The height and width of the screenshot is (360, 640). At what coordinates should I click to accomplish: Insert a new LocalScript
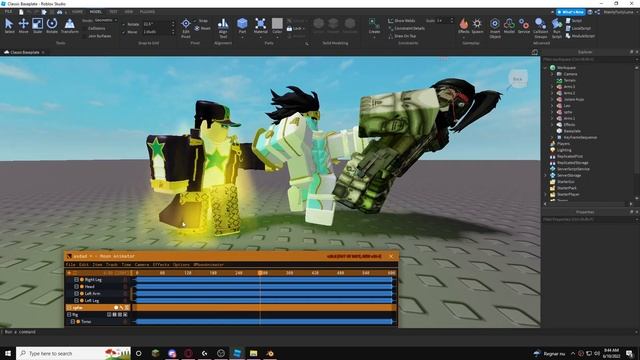pyautogui.click(x=578, y=28)
